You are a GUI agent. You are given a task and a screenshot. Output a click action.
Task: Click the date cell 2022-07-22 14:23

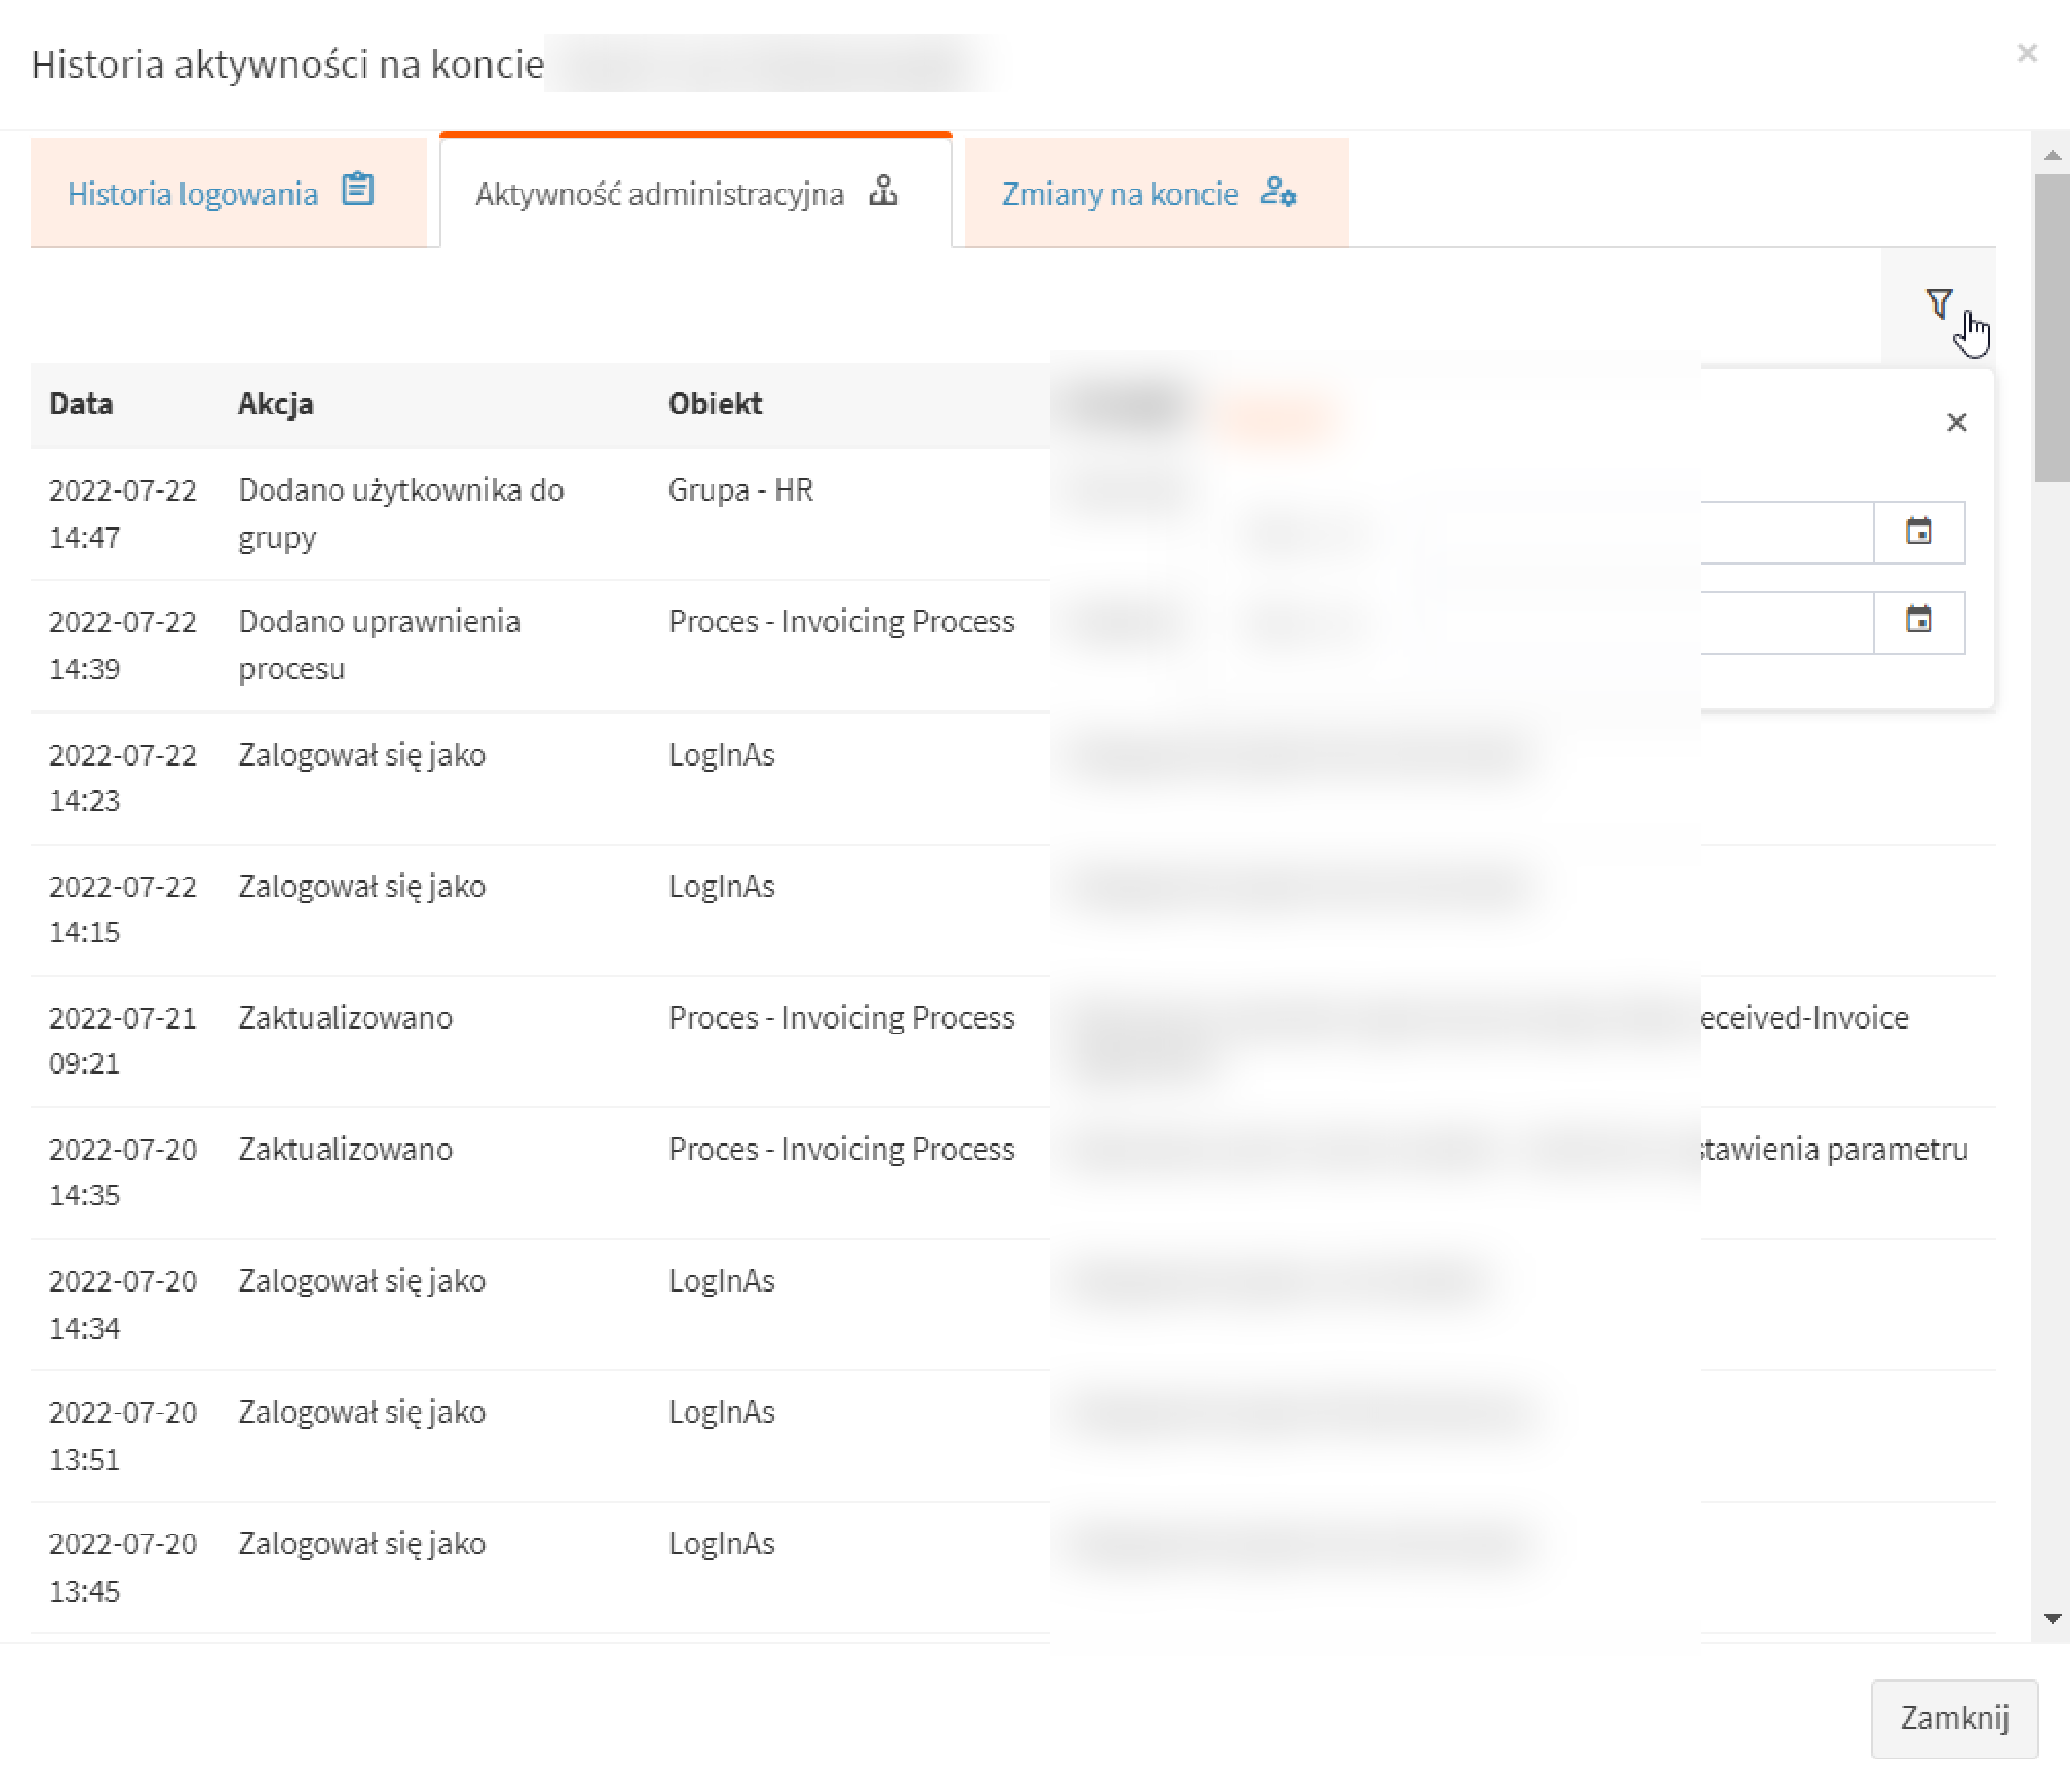point(123,777)
